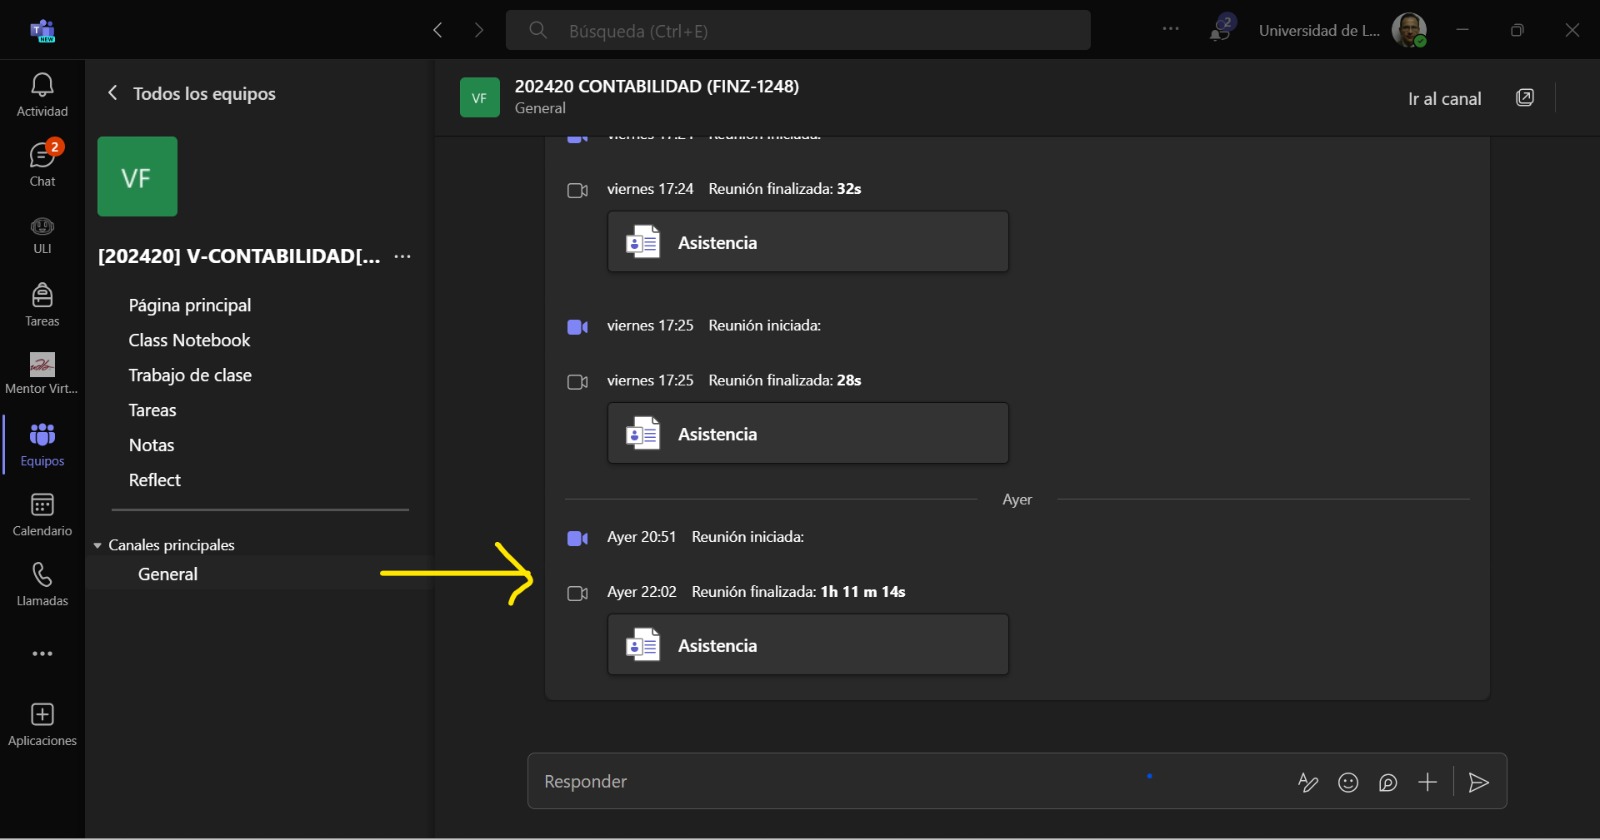Click the Búsqueda search field
This screenshot has width=1600, height=840.
click(x=798, y=31)
